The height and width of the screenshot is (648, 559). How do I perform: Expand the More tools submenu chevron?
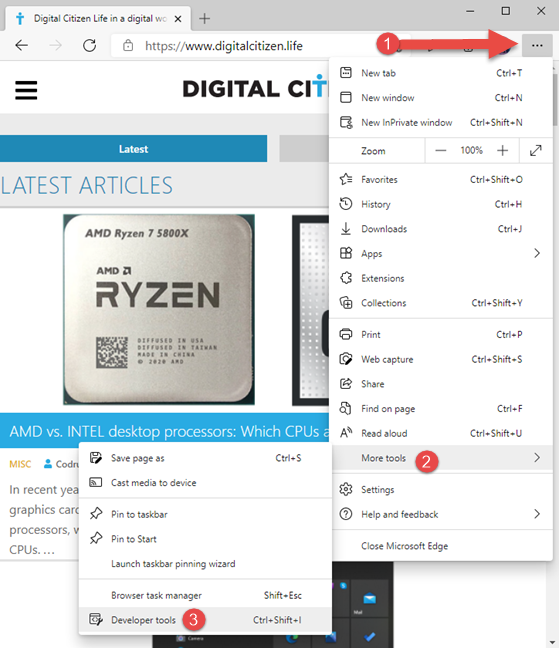click(x=537, y=457)
